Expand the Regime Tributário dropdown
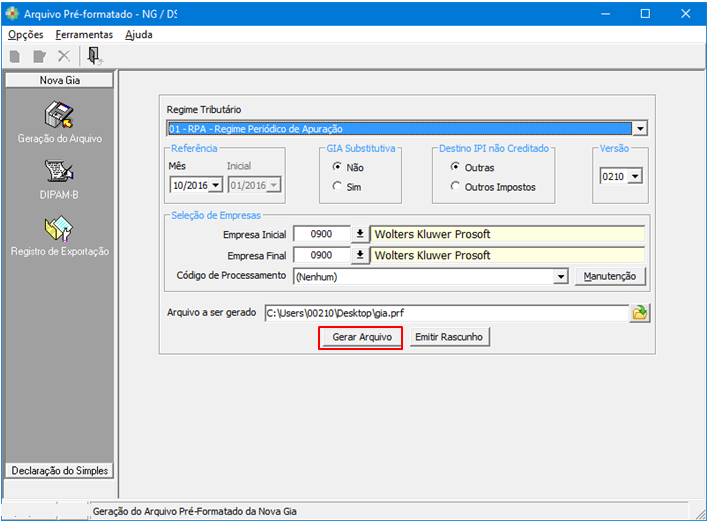 tap(640, 128)
